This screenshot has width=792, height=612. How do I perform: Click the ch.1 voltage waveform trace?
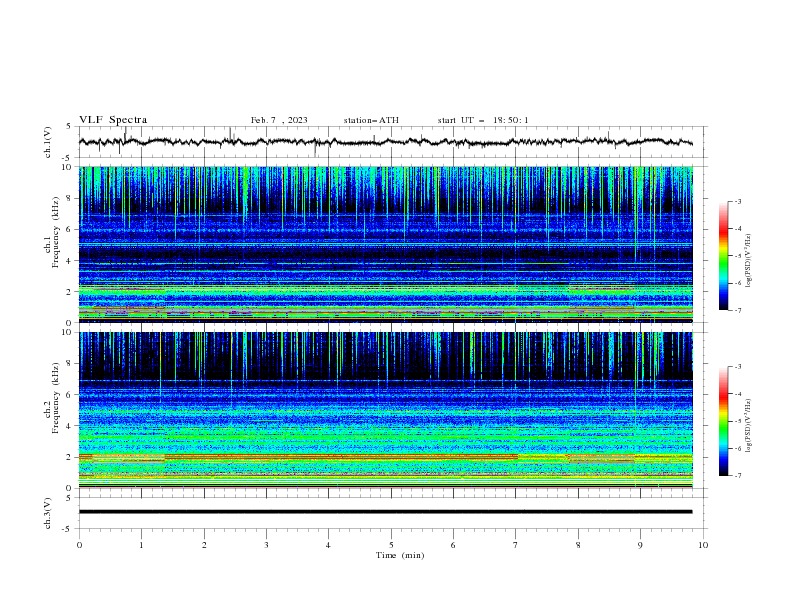pyautogui.click(x=385, y=142)
